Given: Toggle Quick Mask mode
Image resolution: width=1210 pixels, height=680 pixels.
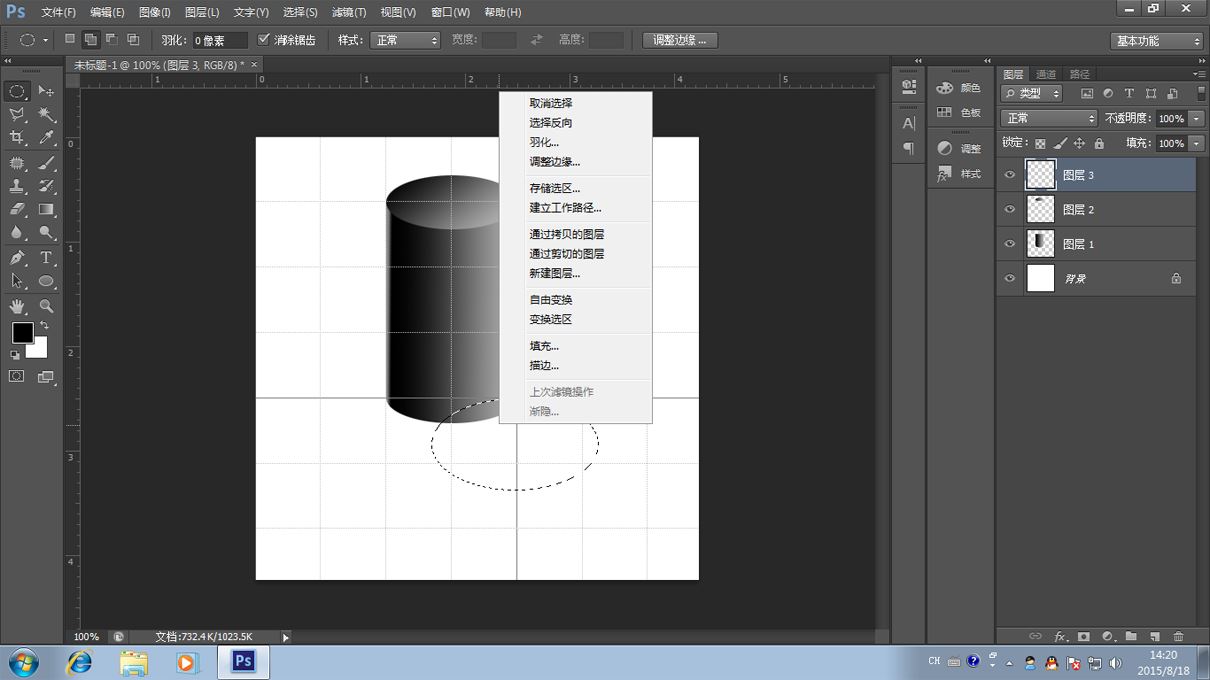Looking at the screenshot, I should click(x=17, y=377).
